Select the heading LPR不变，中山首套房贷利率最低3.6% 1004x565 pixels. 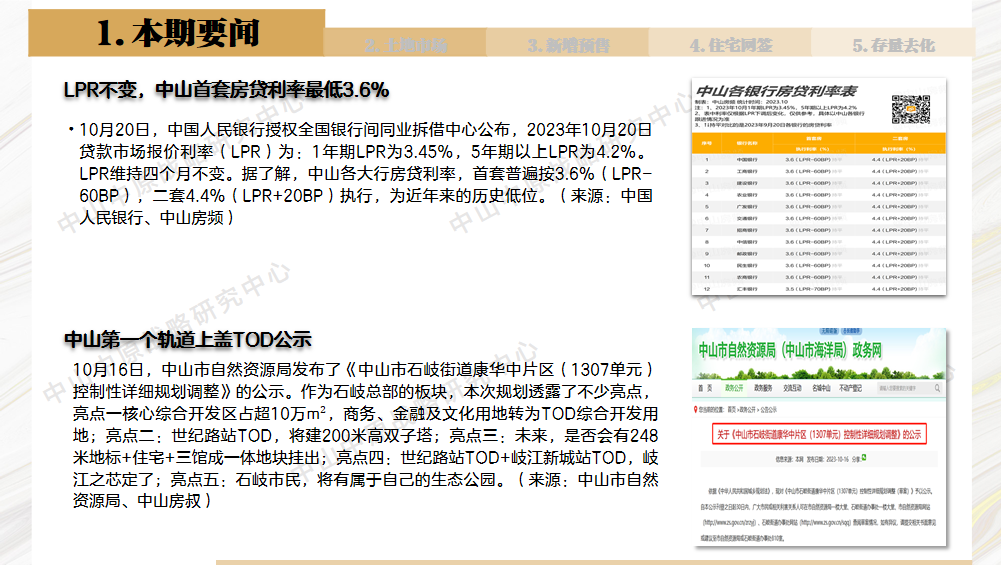(226, 90)
